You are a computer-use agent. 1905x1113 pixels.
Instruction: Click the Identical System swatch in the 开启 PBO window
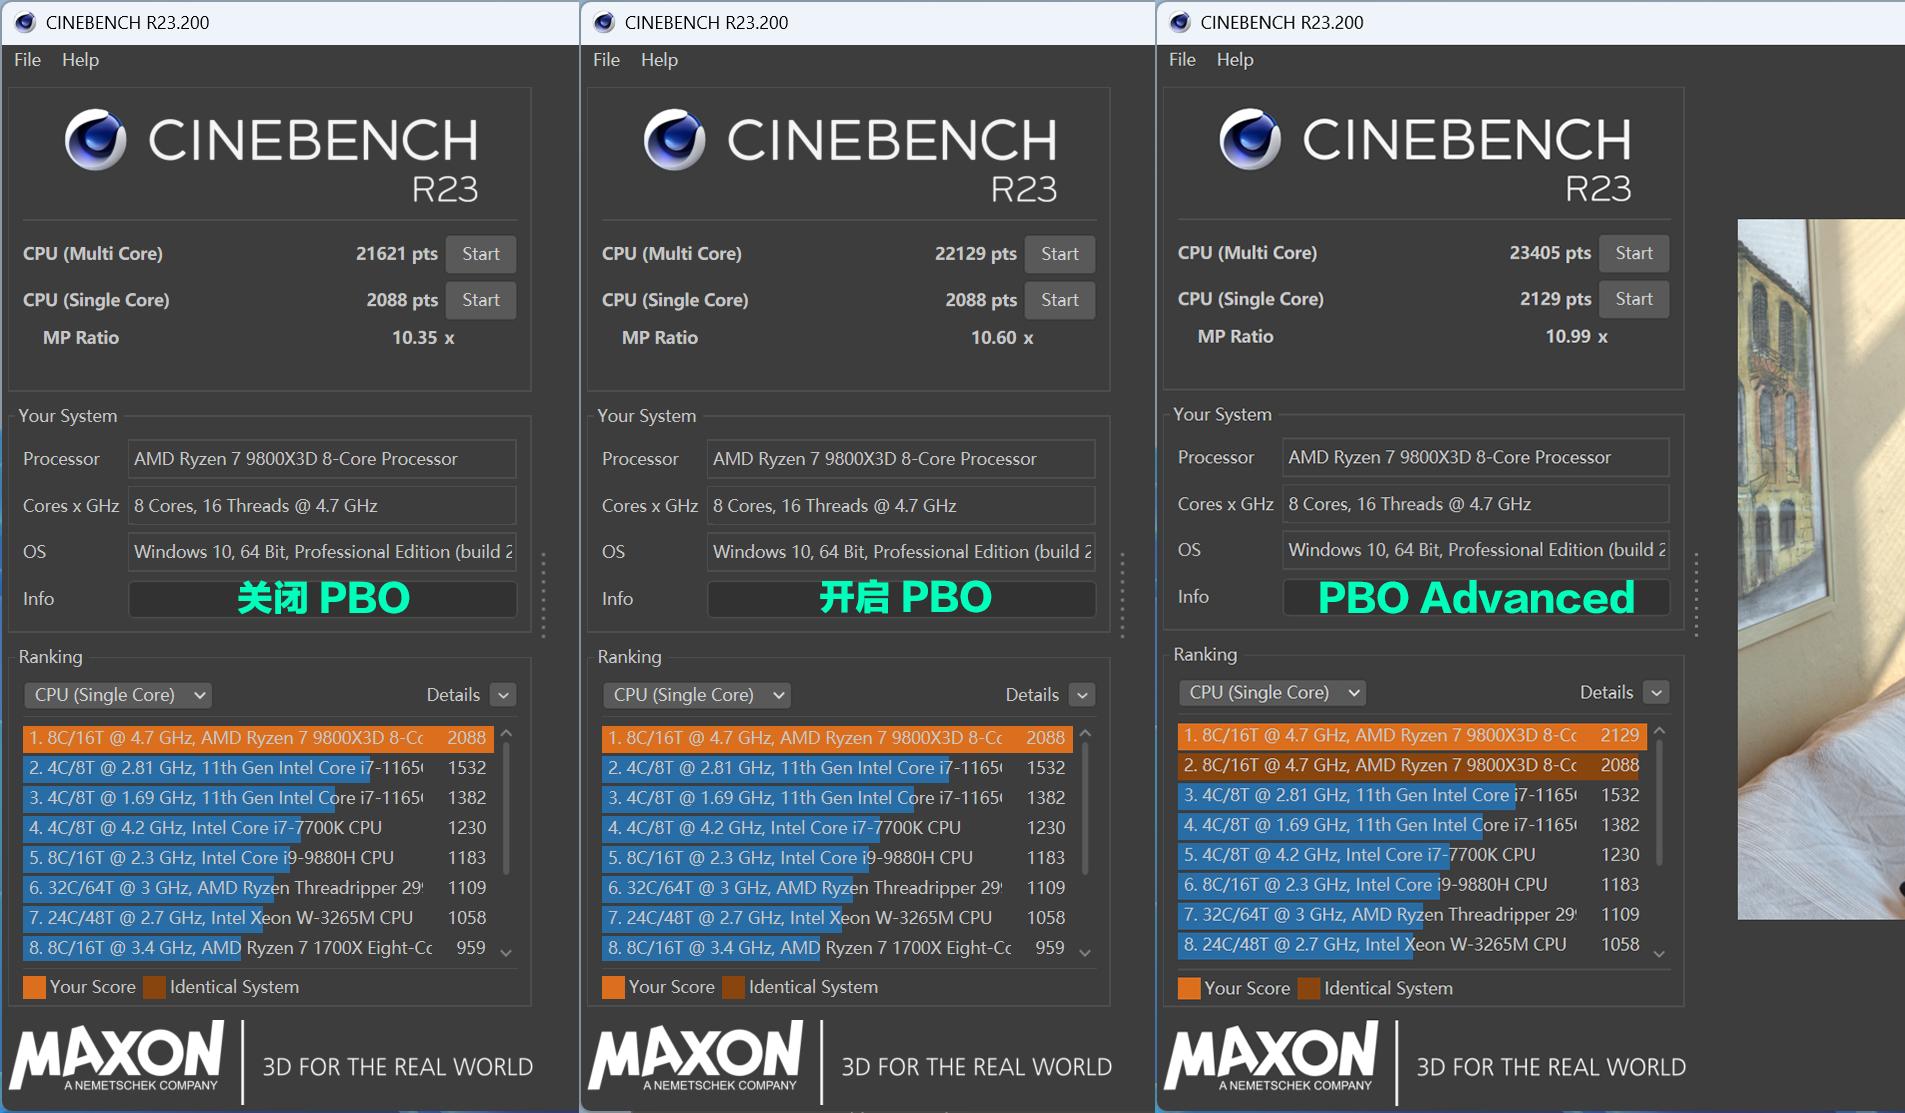tap(733, 988)
